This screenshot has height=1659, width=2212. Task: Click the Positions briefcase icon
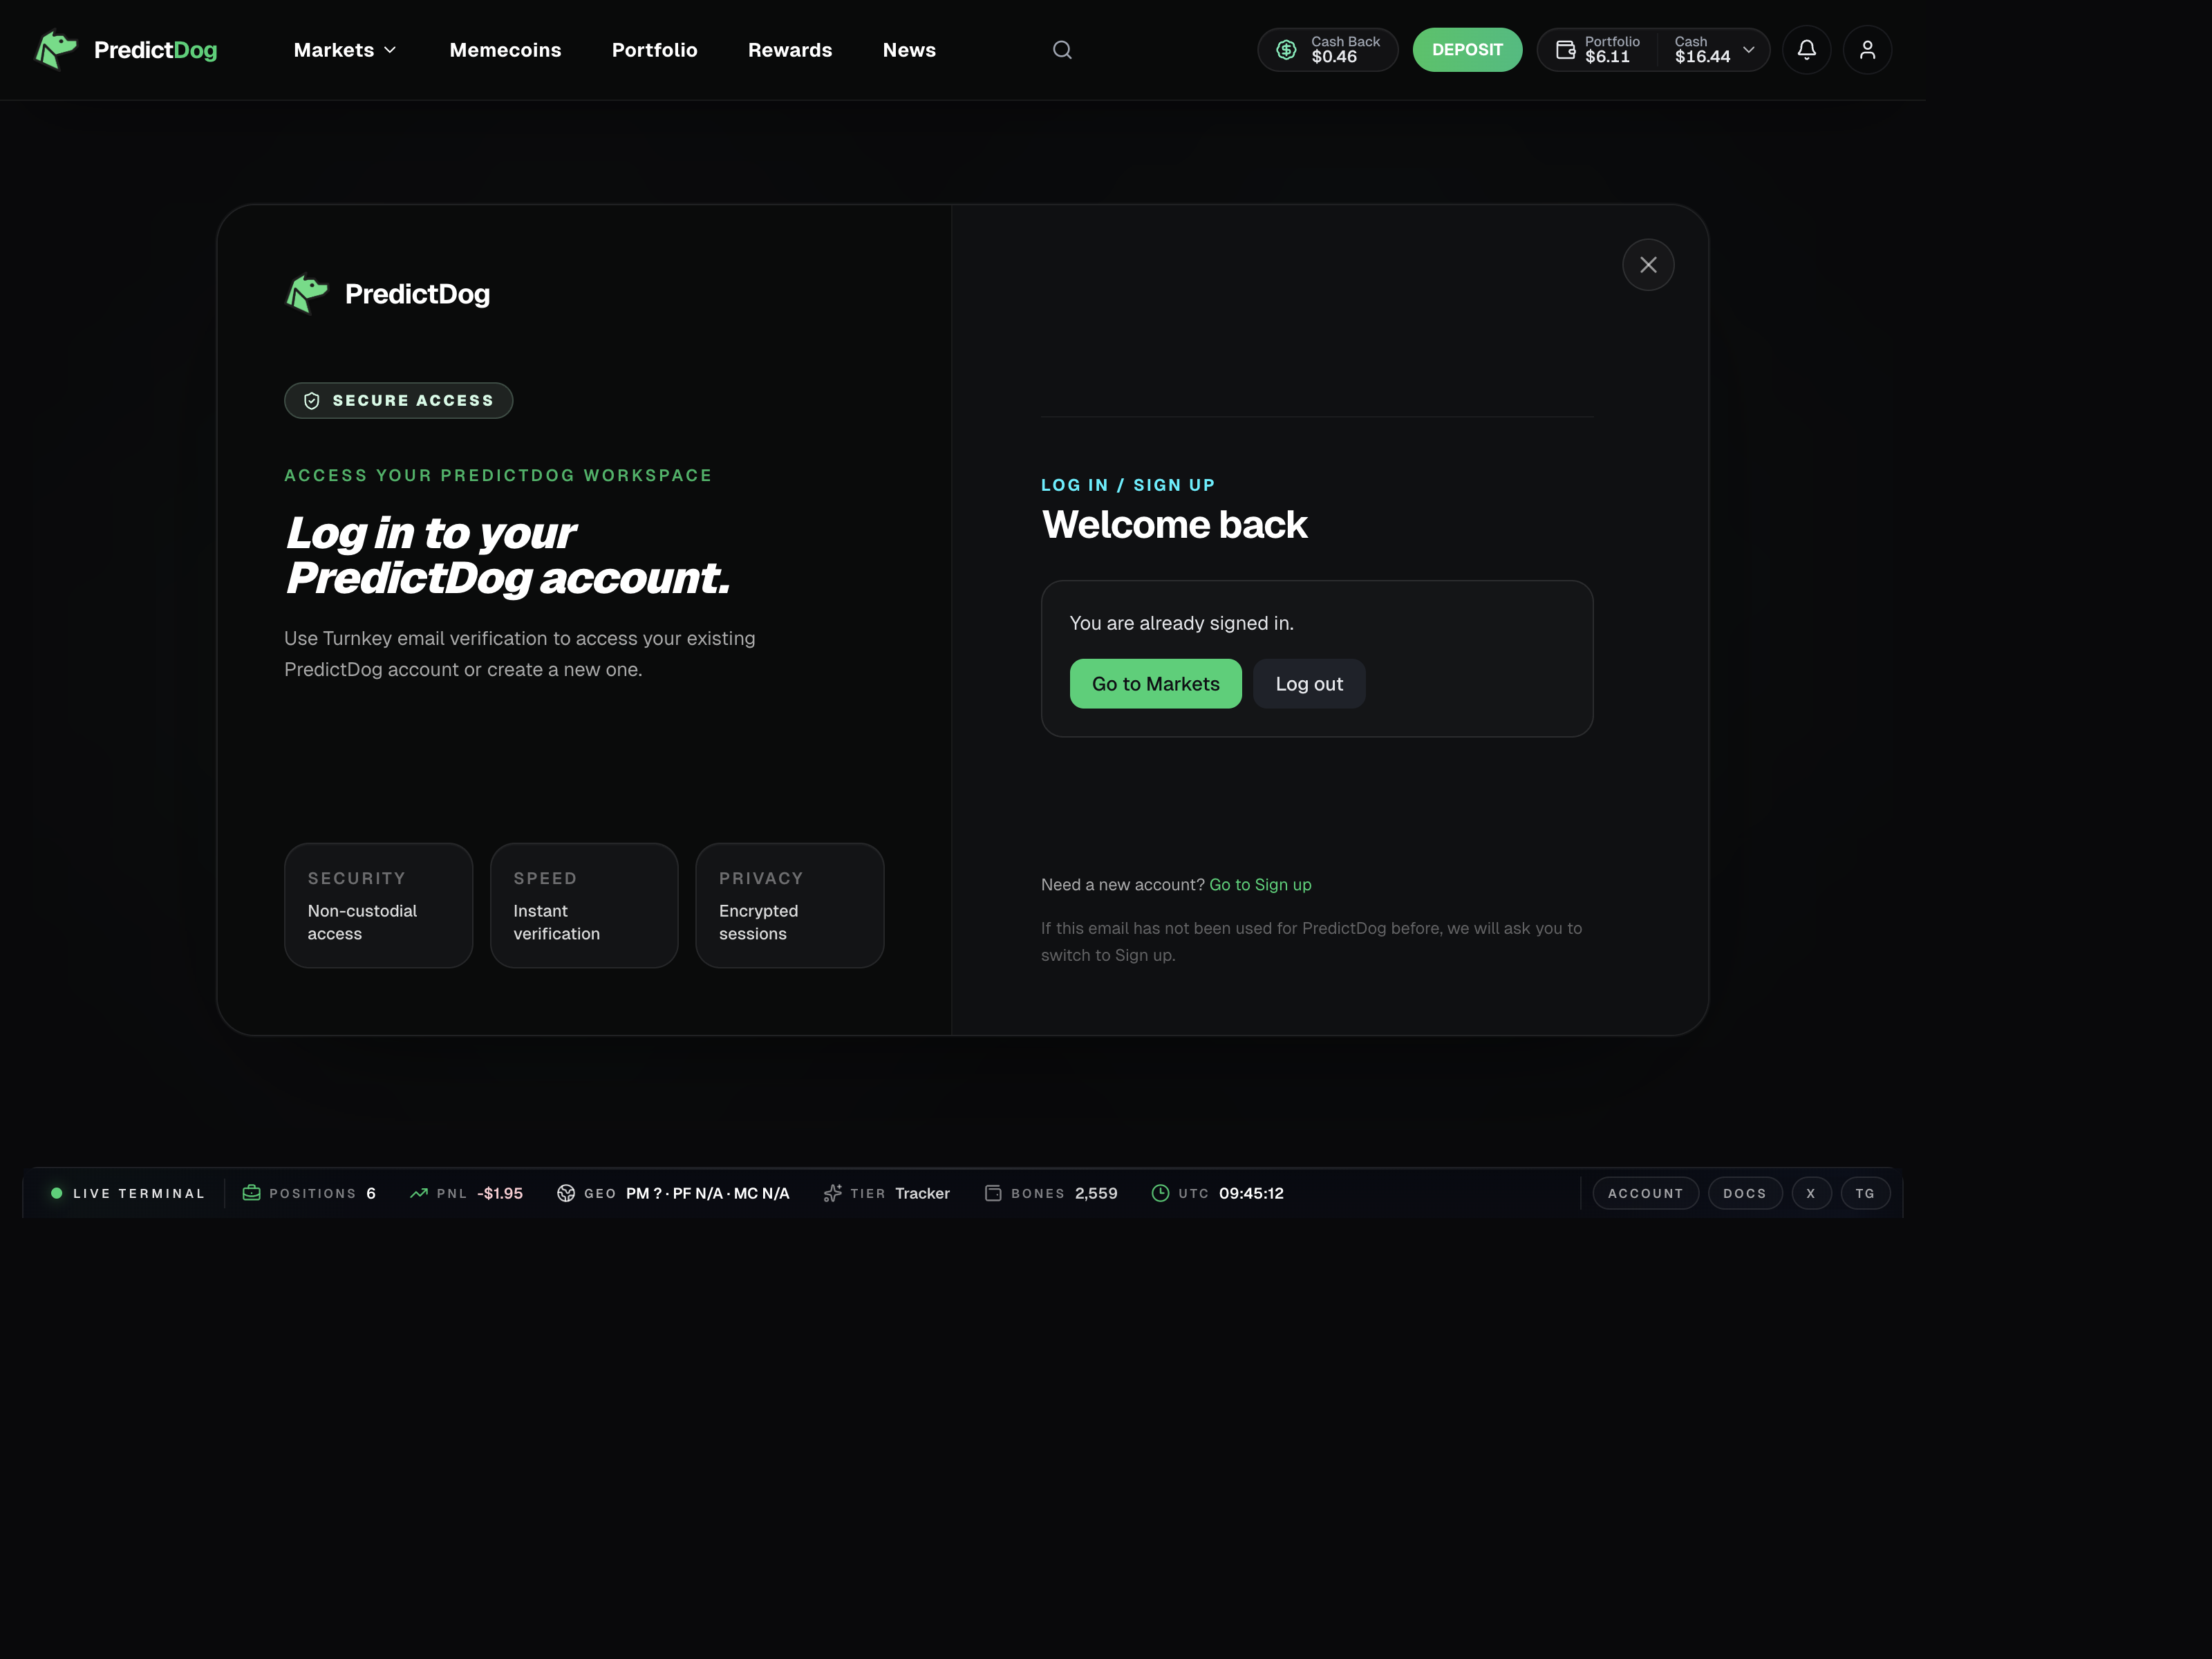coord(252,1193)
